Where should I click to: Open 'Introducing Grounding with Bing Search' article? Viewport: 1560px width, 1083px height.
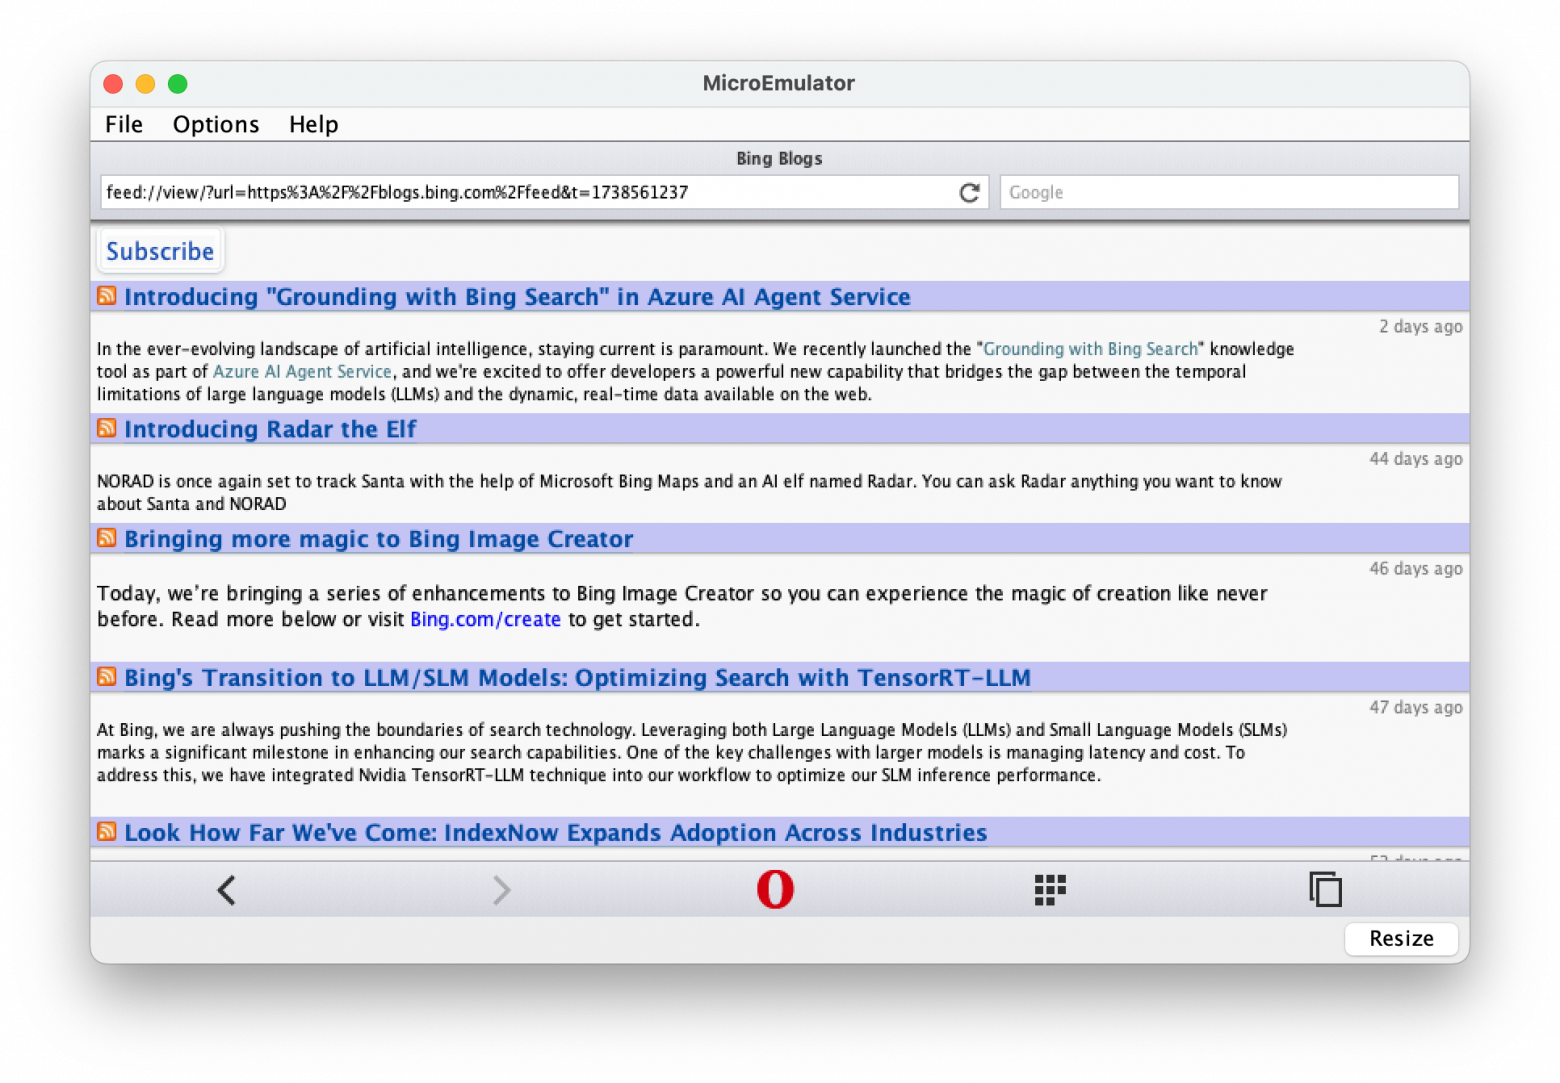point(517,297)
